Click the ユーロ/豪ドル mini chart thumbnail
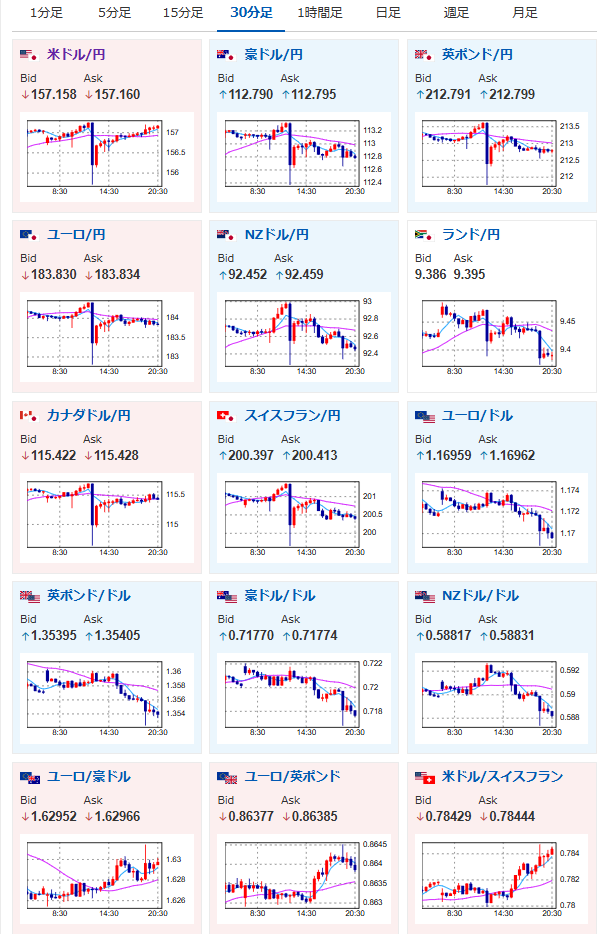This screenshot has height=934, width=604. click(x=107, y=879)
